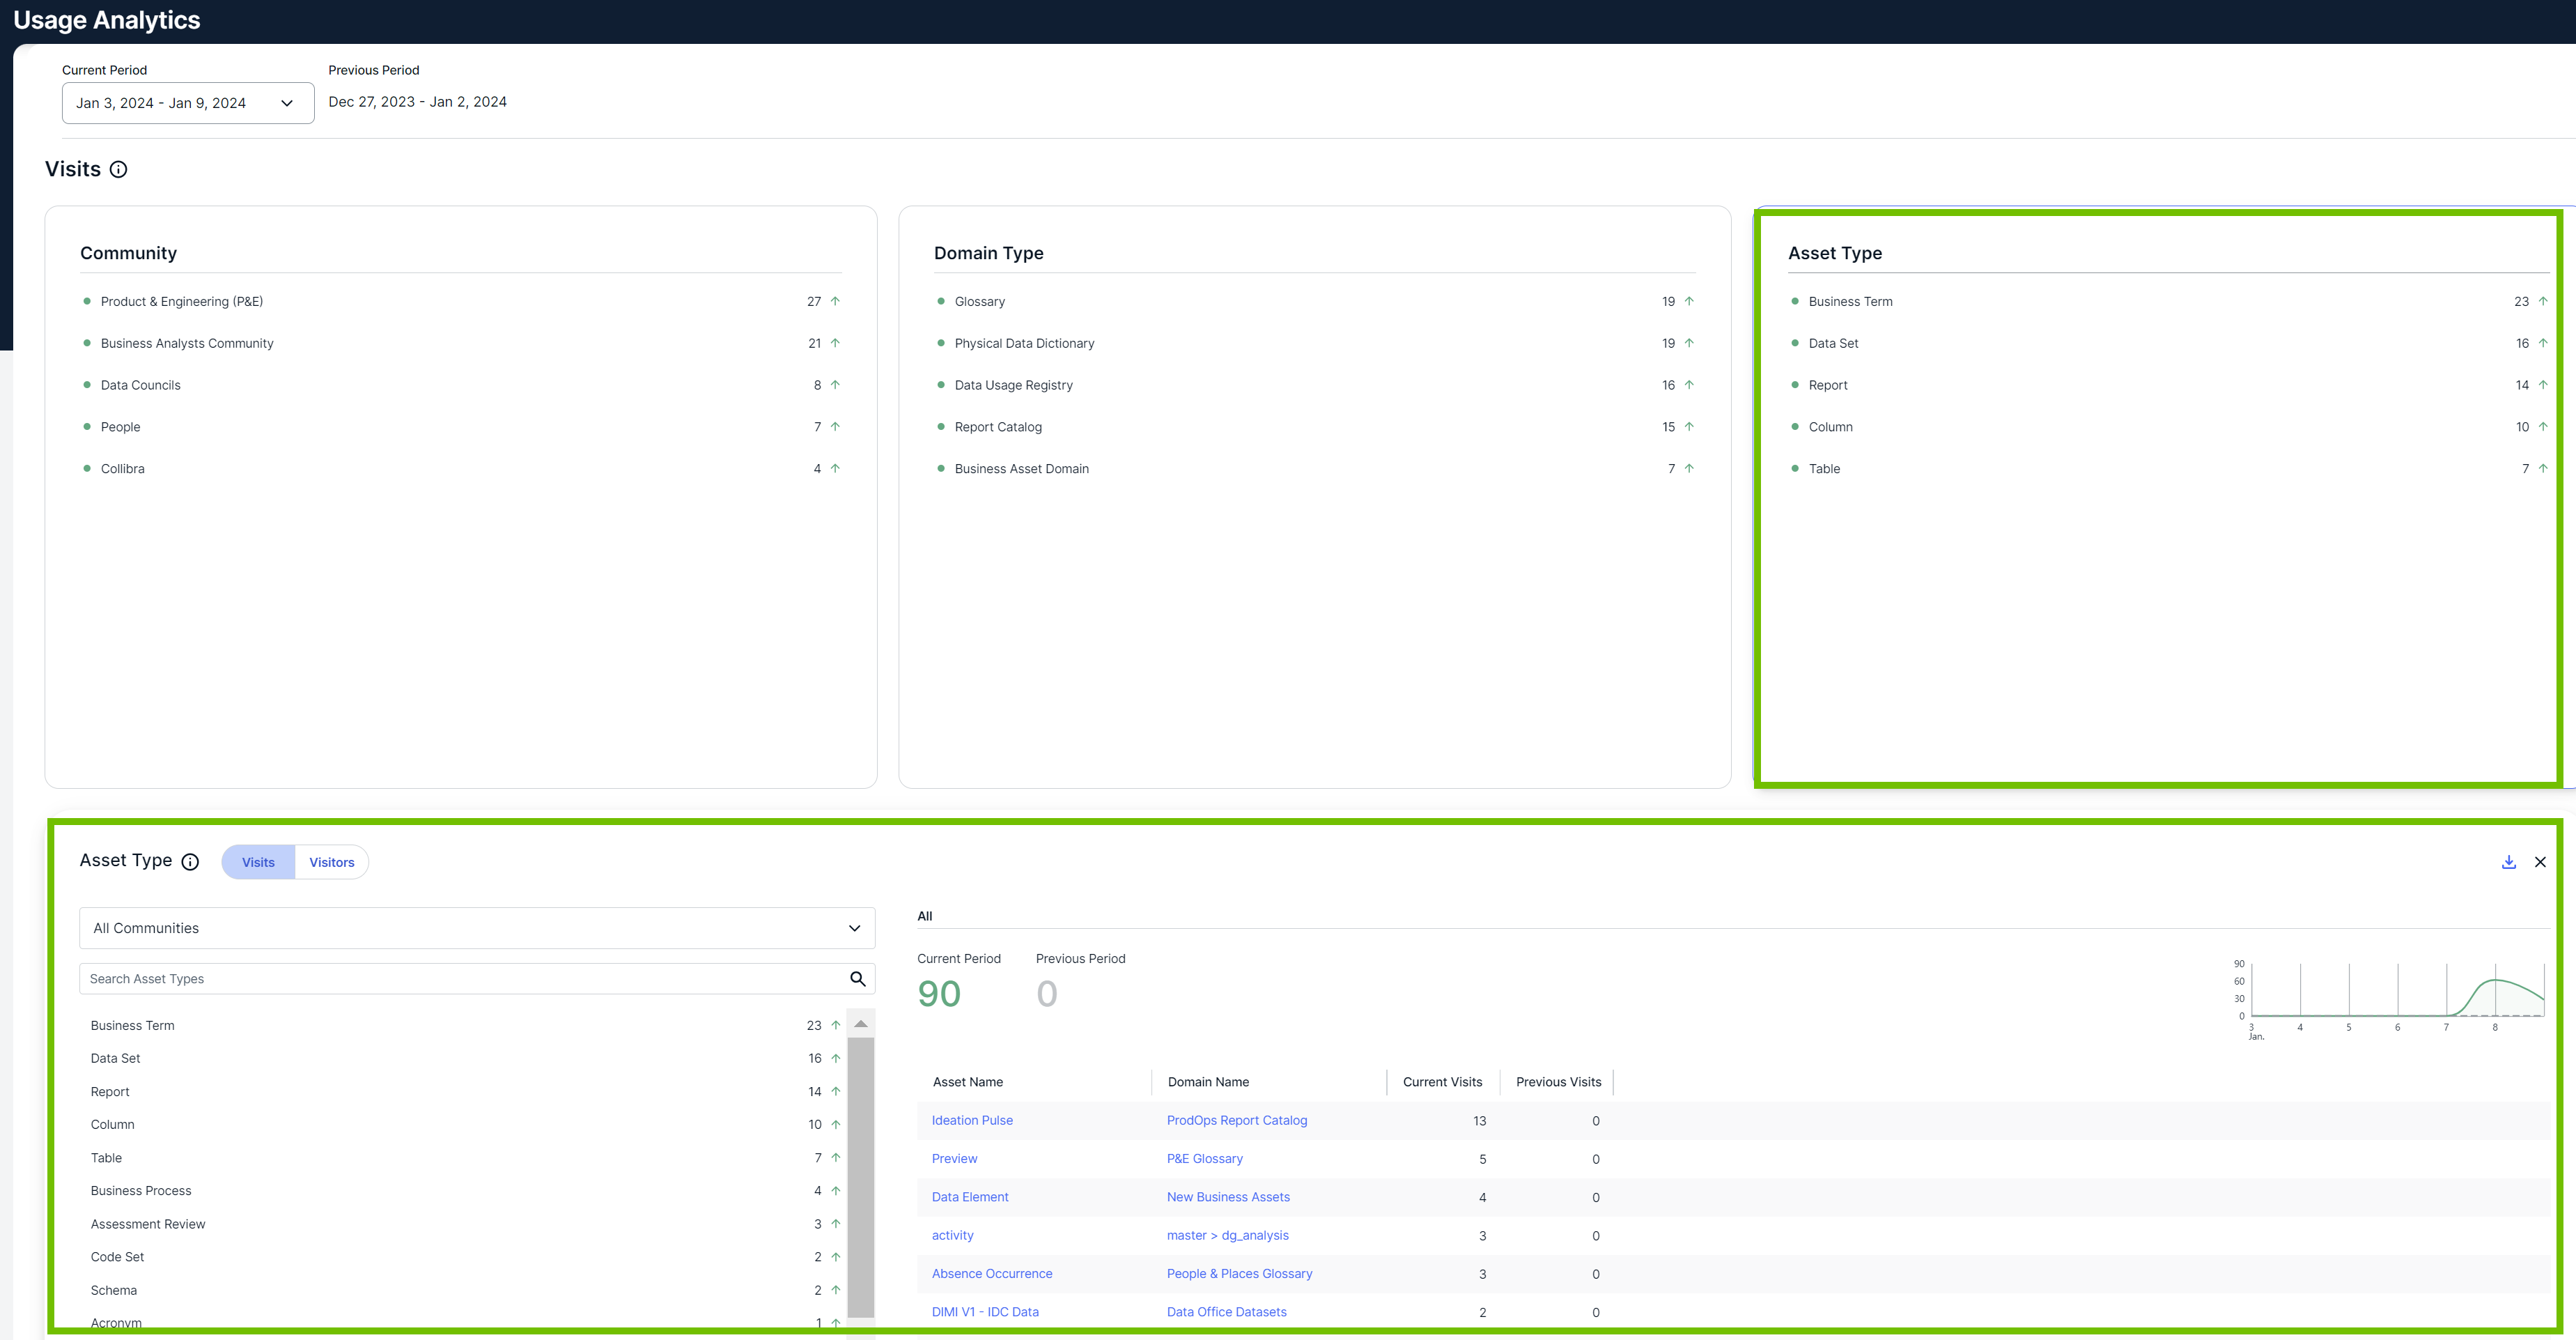The width and height of the screenshot is (2576, 1340).
Task: Select Business Process asset type
Action: (x=463, y=1191)
